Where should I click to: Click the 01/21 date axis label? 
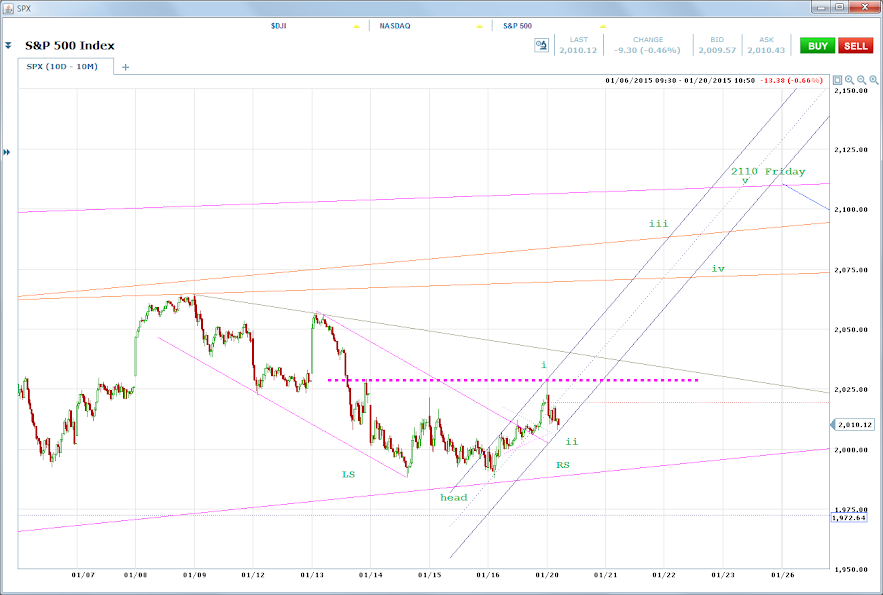point(605,575)
